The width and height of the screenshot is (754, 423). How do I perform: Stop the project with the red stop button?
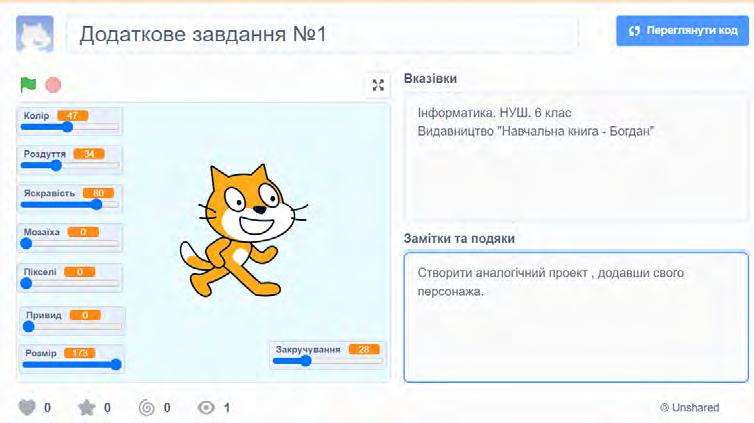point(53,85)
